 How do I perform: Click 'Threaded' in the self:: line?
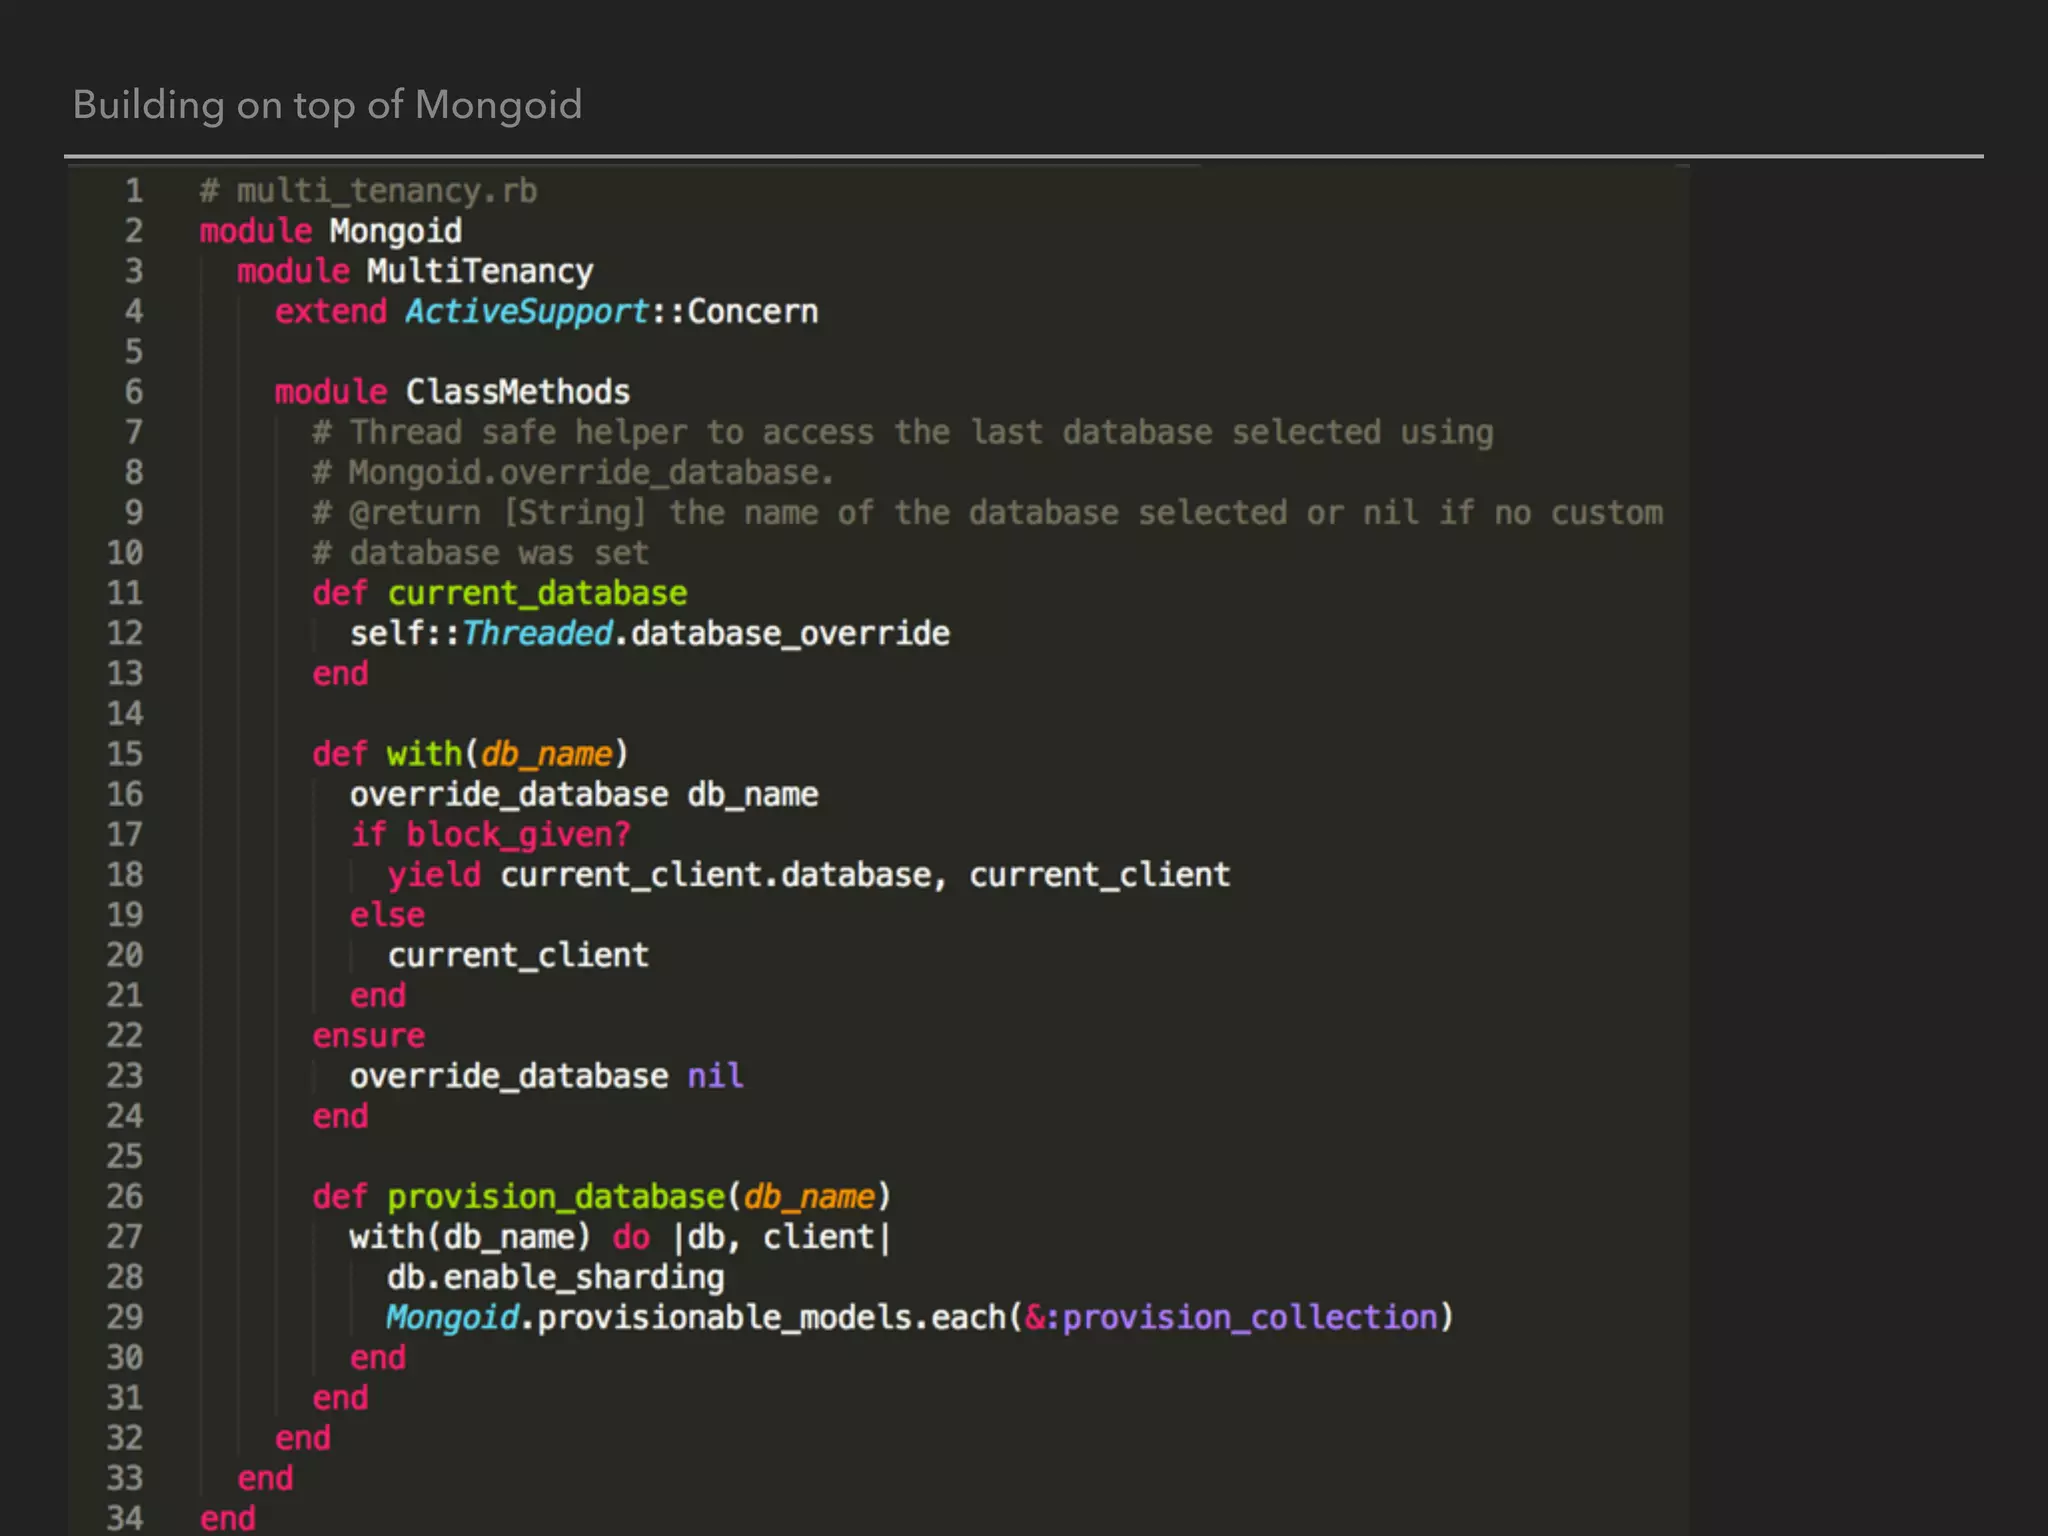tap(537, 633)
